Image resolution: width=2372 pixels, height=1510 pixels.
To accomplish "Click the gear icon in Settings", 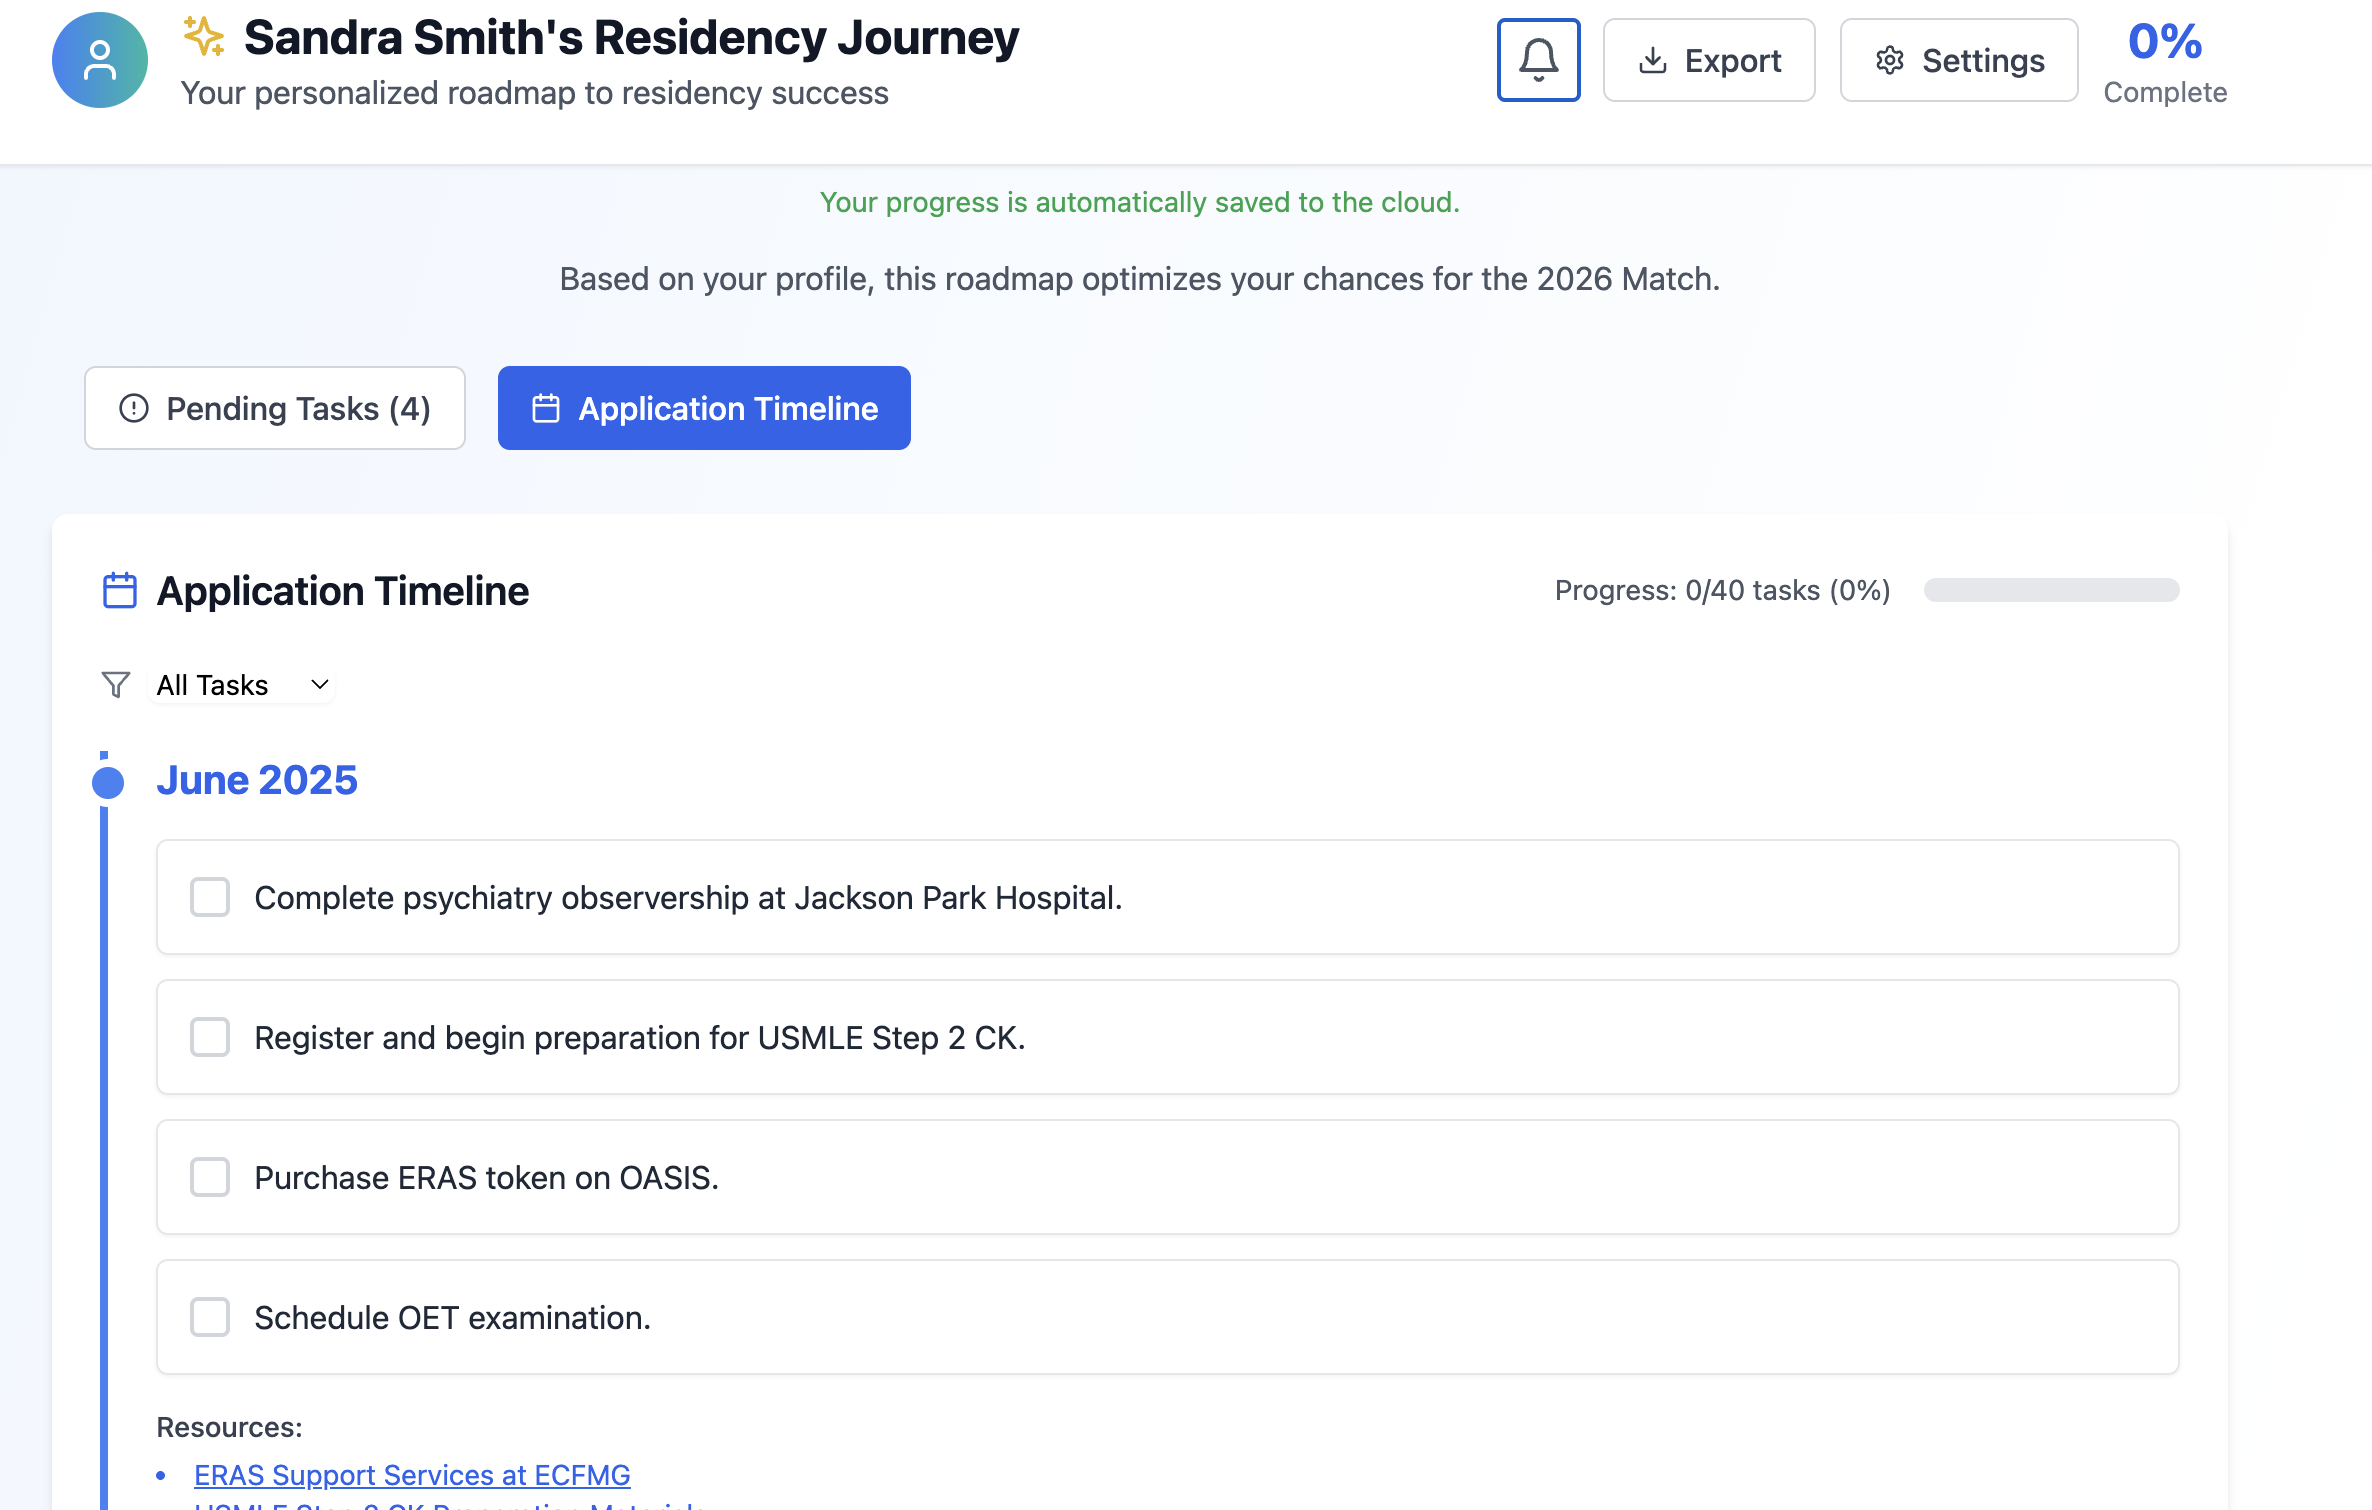I will point(1889,61).
